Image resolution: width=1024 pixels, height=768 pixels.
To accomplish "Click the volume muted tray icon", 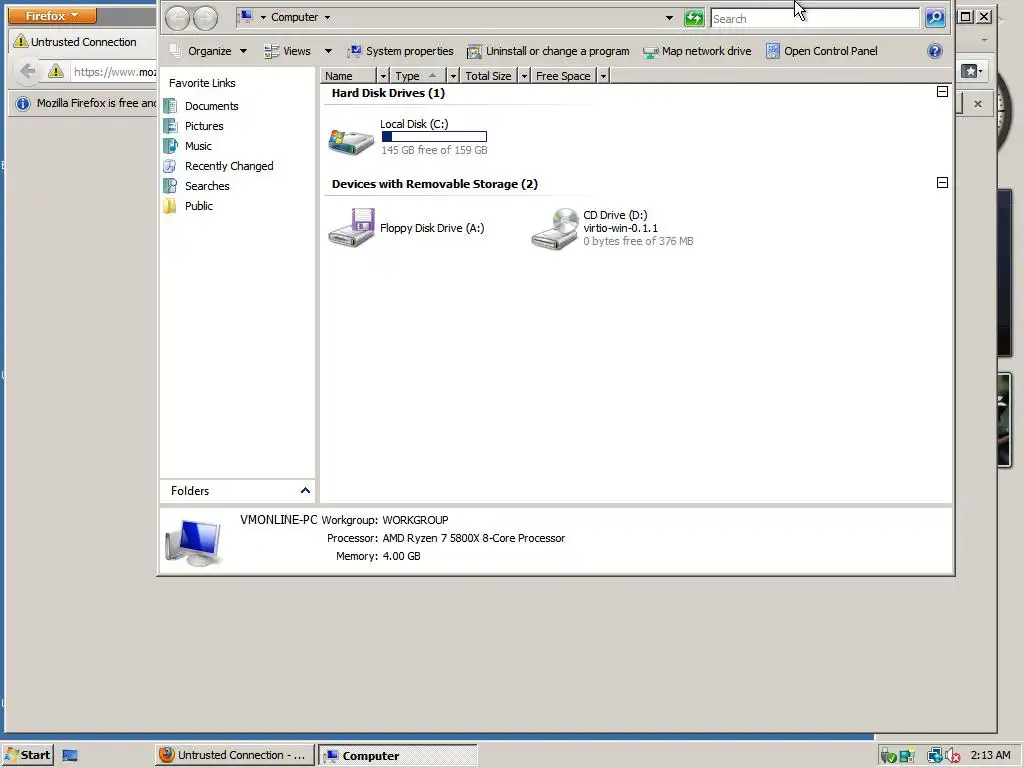I will tap(952, 756).
